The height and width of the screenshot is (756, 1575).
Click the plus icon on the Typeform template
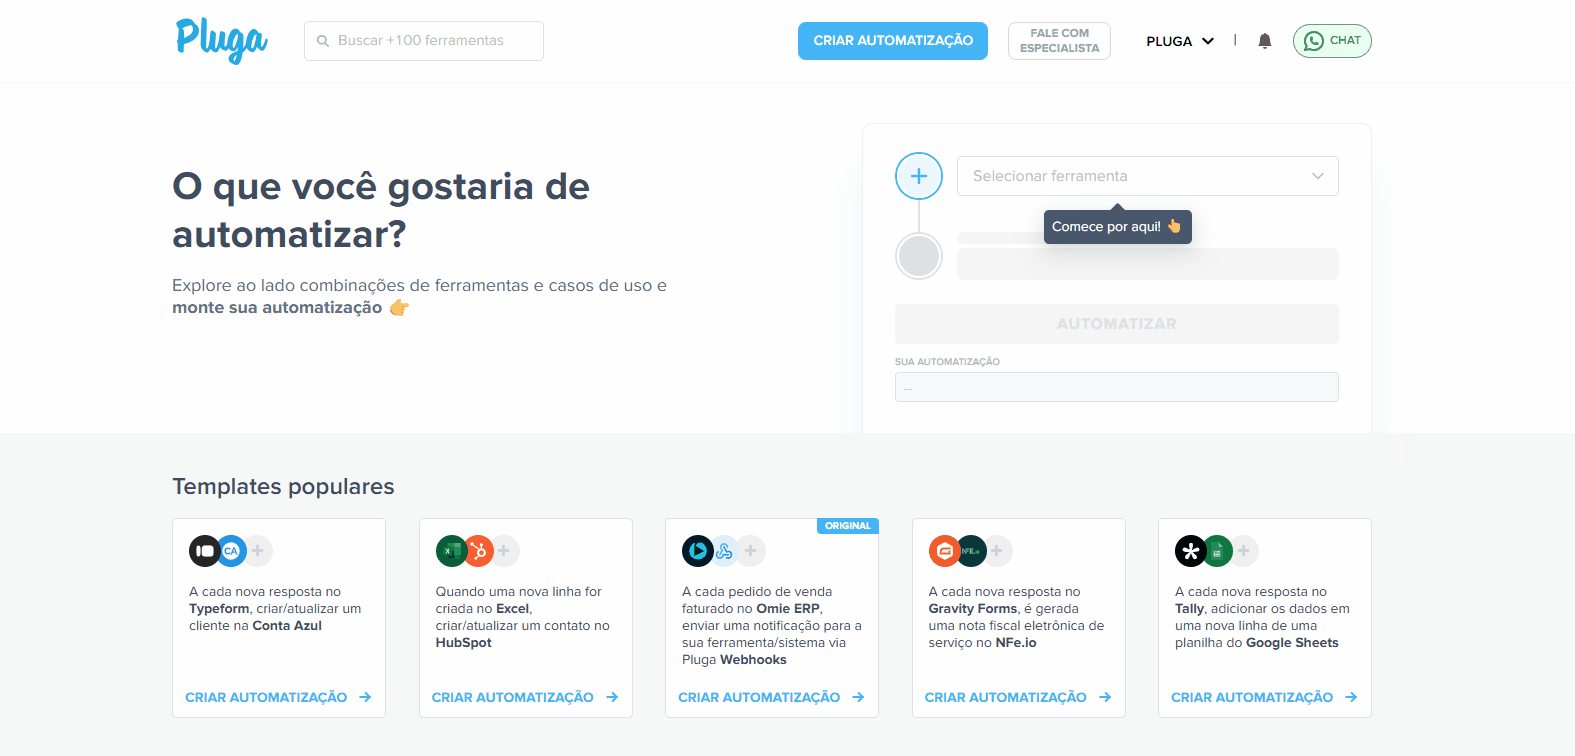click(x=258, y=551)
